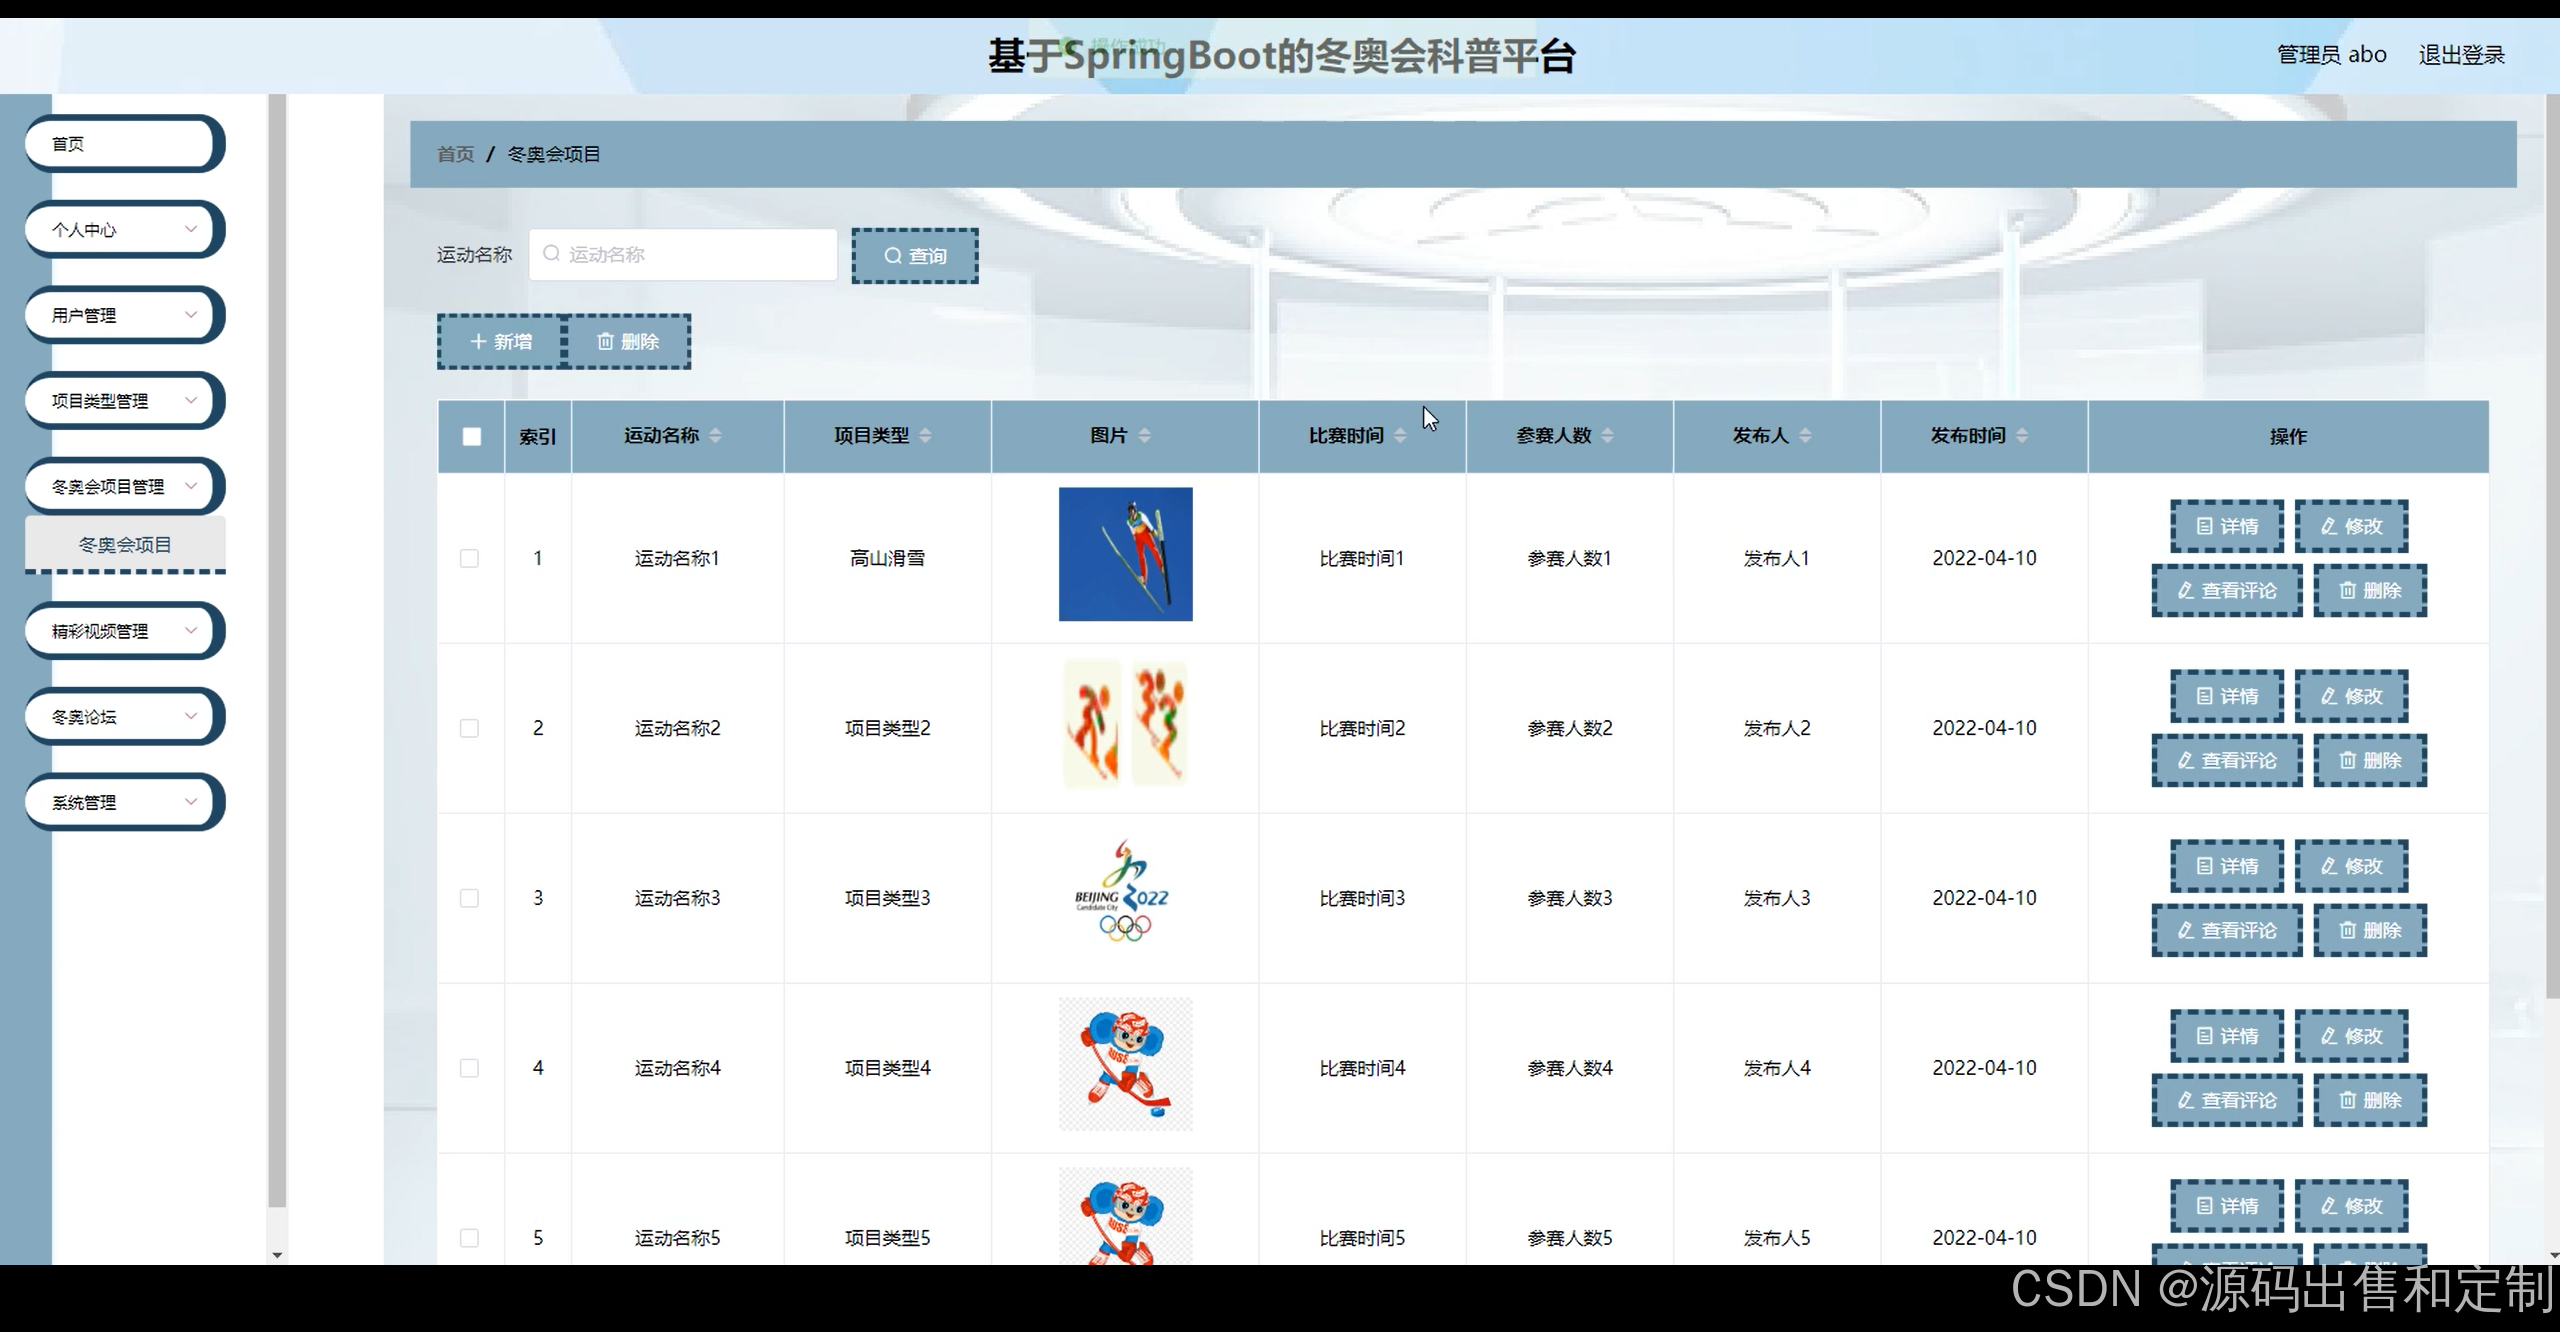The height and width of the screenshot is (1332, 2560).
Task: Click the trash icon bulk Delete button
Action: 628,342
